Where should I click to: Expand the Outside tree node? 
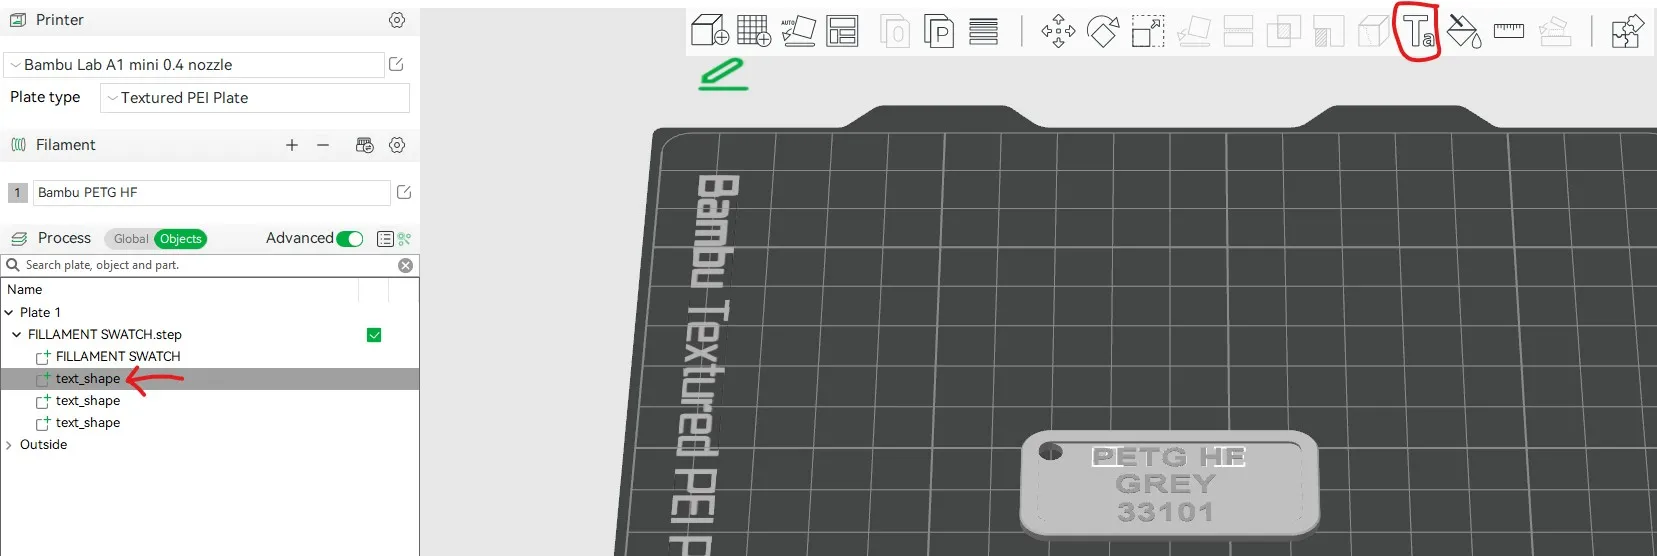click(9, 445)
